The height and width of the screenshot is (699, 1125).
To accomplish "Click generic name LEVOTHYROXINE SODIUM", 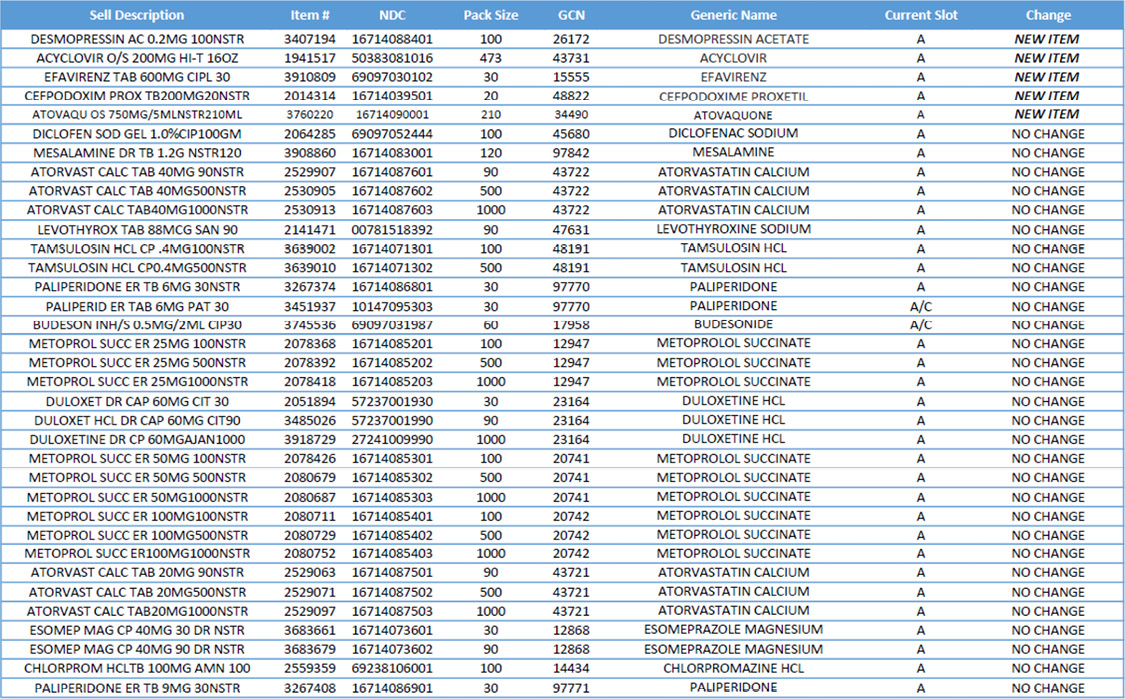I will coord(733,229).
